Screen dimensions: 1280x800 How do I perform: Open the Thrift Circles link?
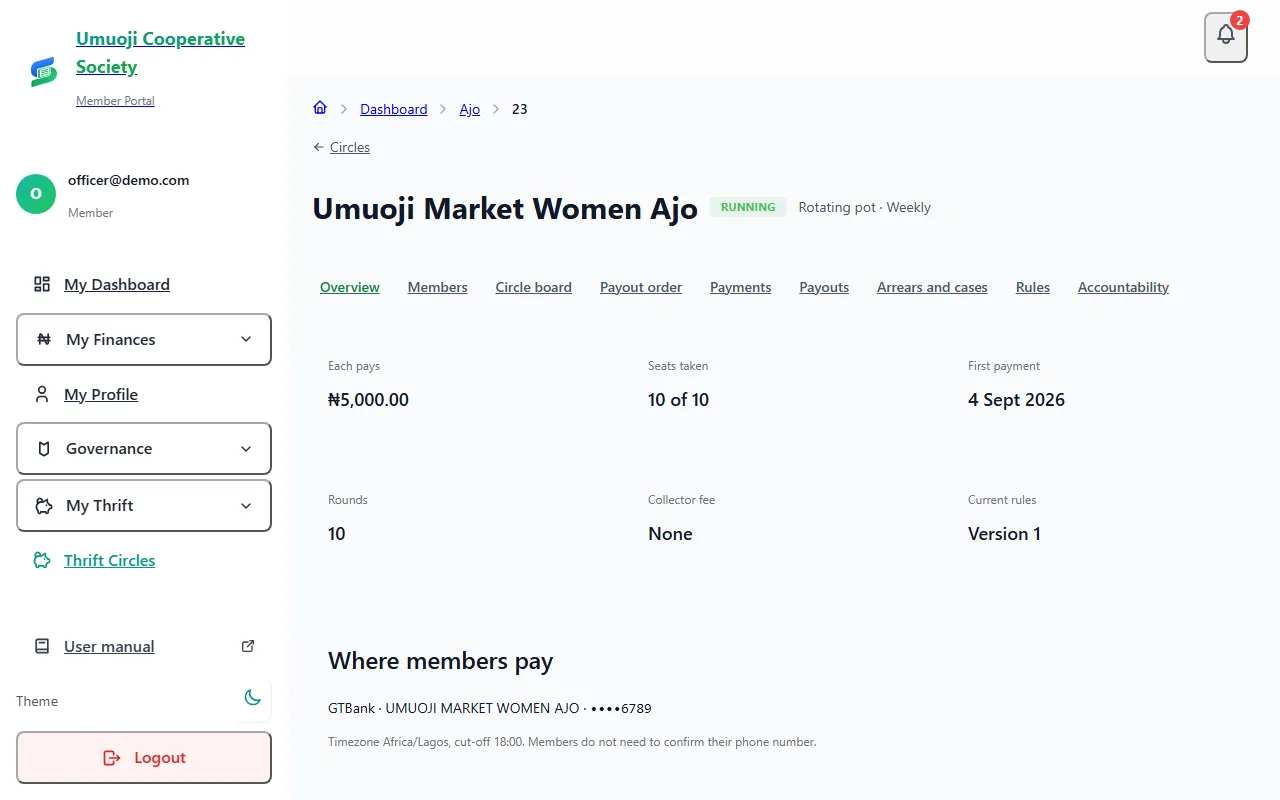pos(110,560)
